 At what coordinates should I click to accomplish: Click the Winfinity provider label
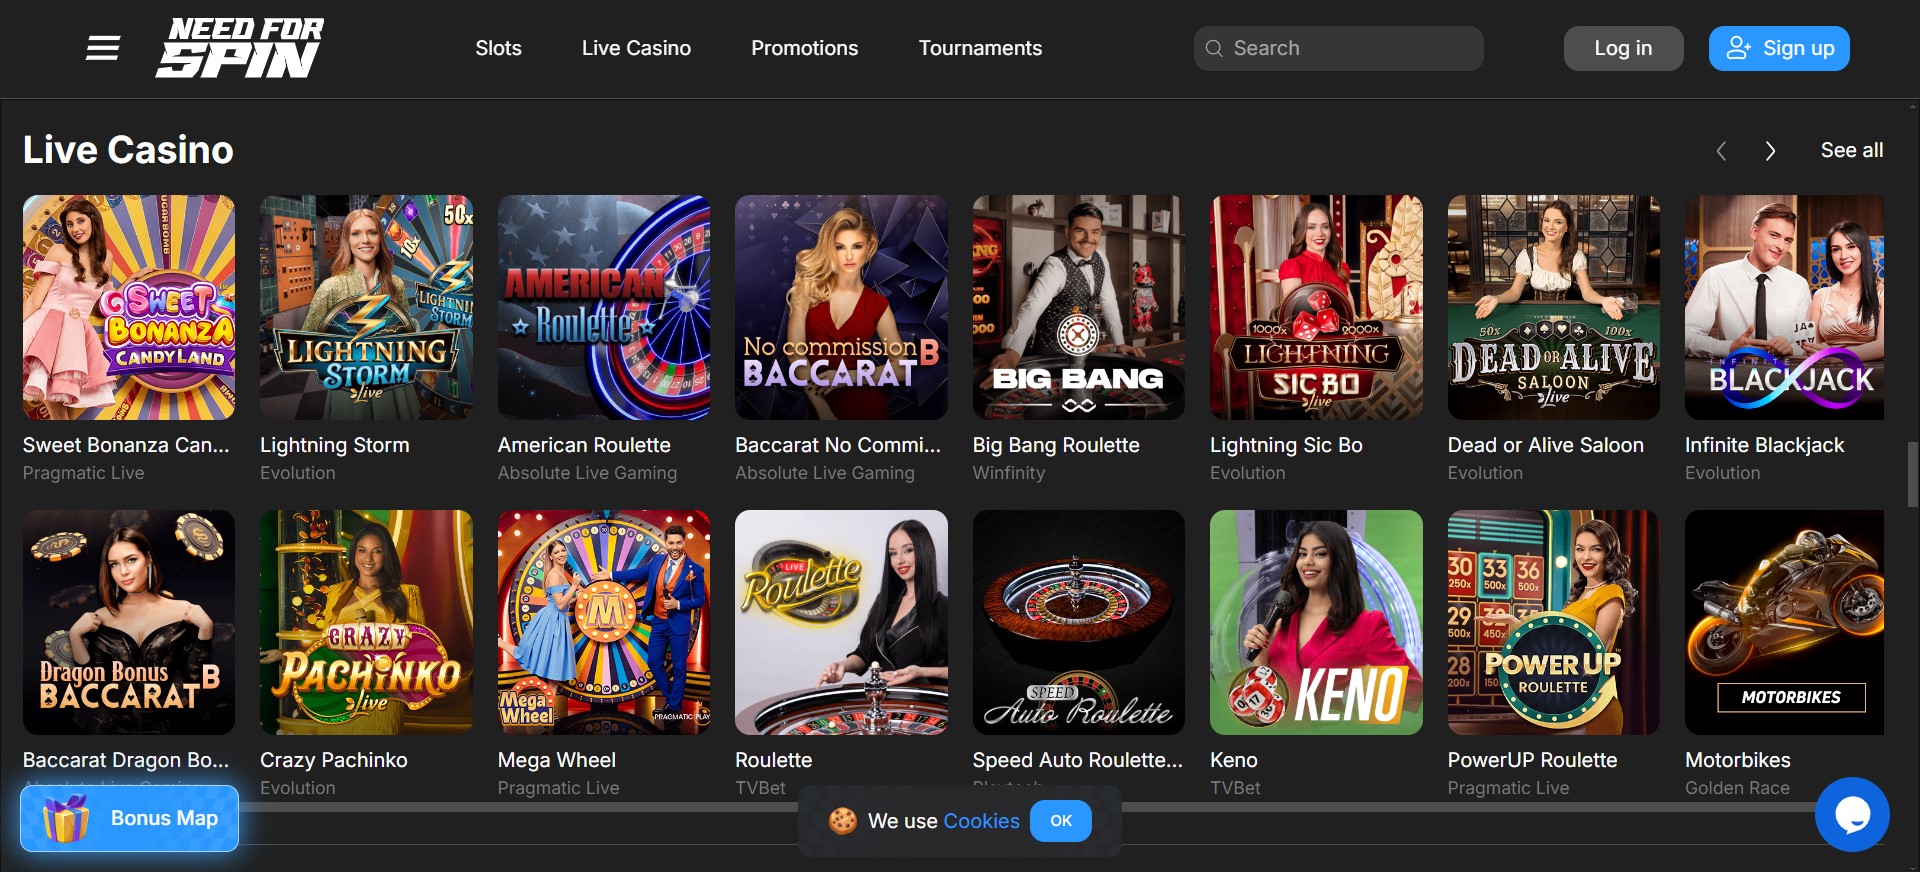(x=1009, y=473)
